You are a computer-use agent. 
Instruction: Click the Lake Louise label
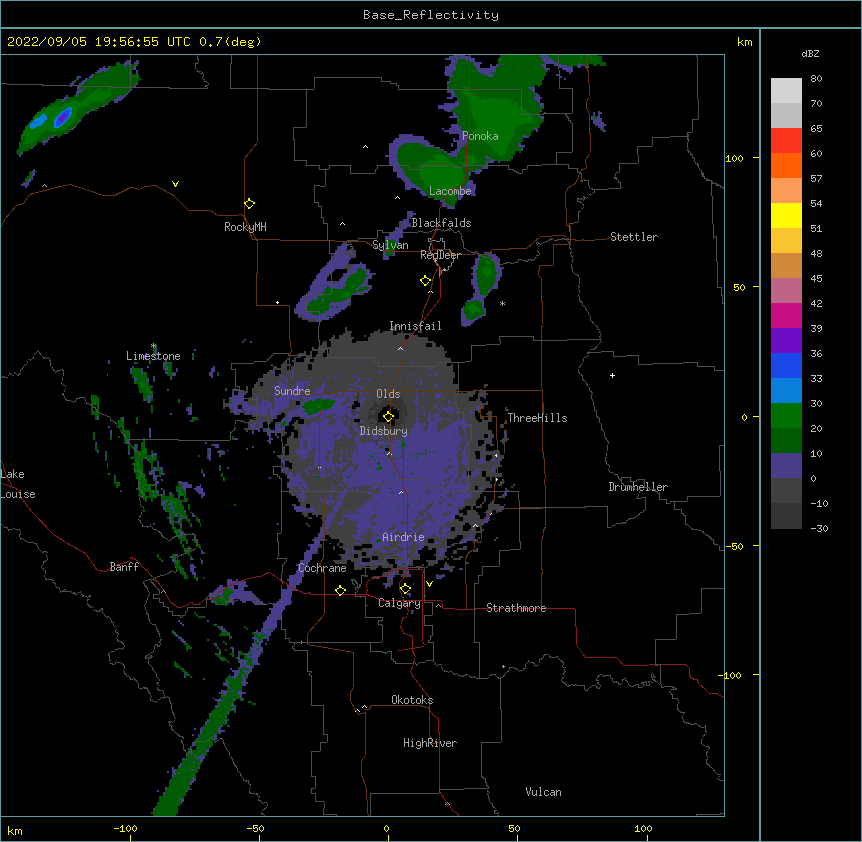point(18,484)
